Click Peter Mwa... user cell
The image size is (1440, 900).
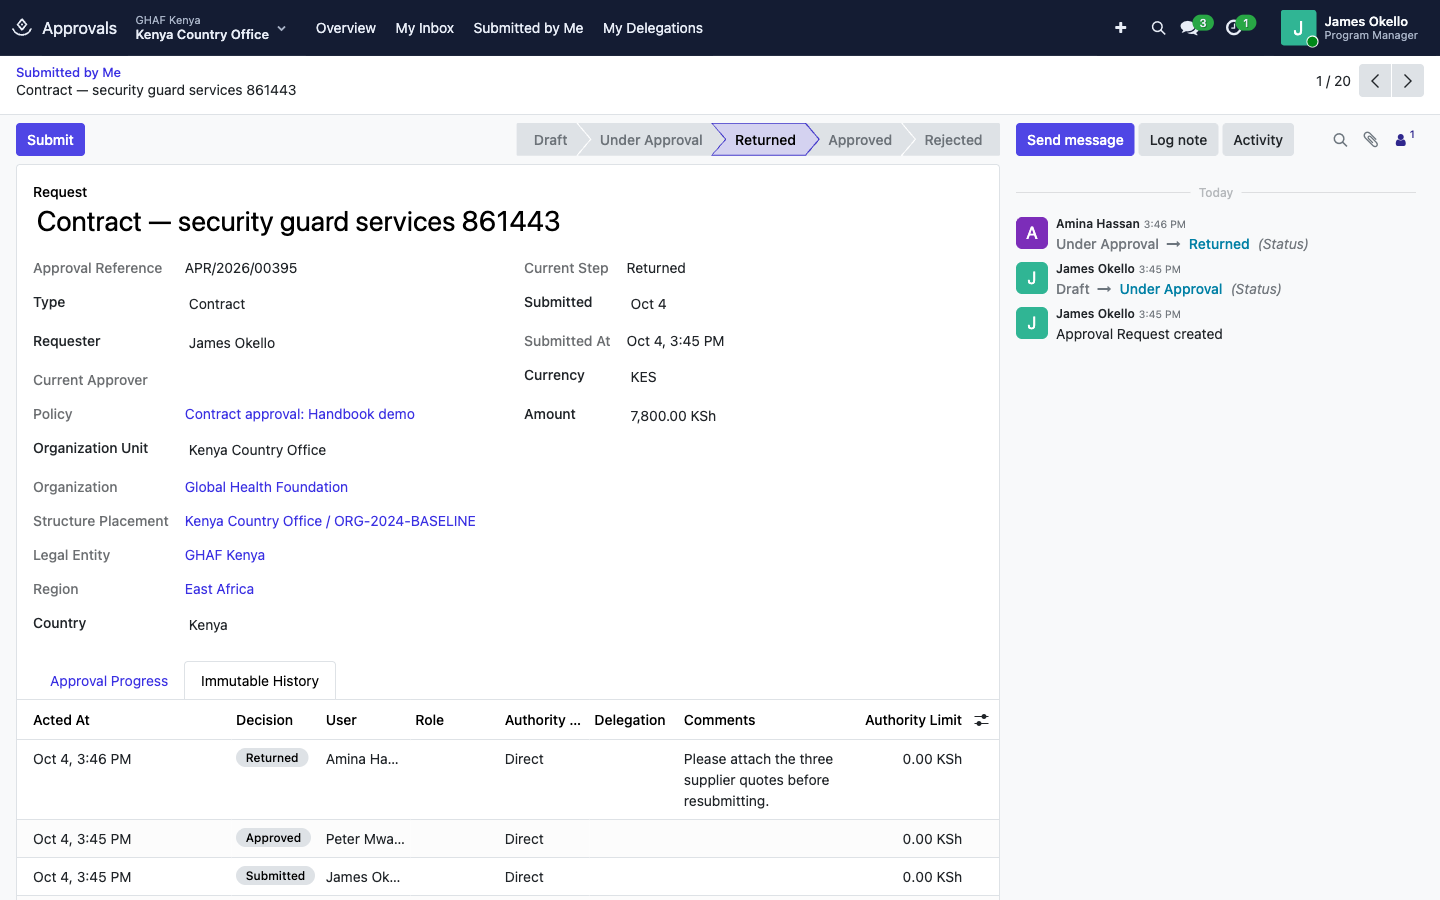pos(365,839)
